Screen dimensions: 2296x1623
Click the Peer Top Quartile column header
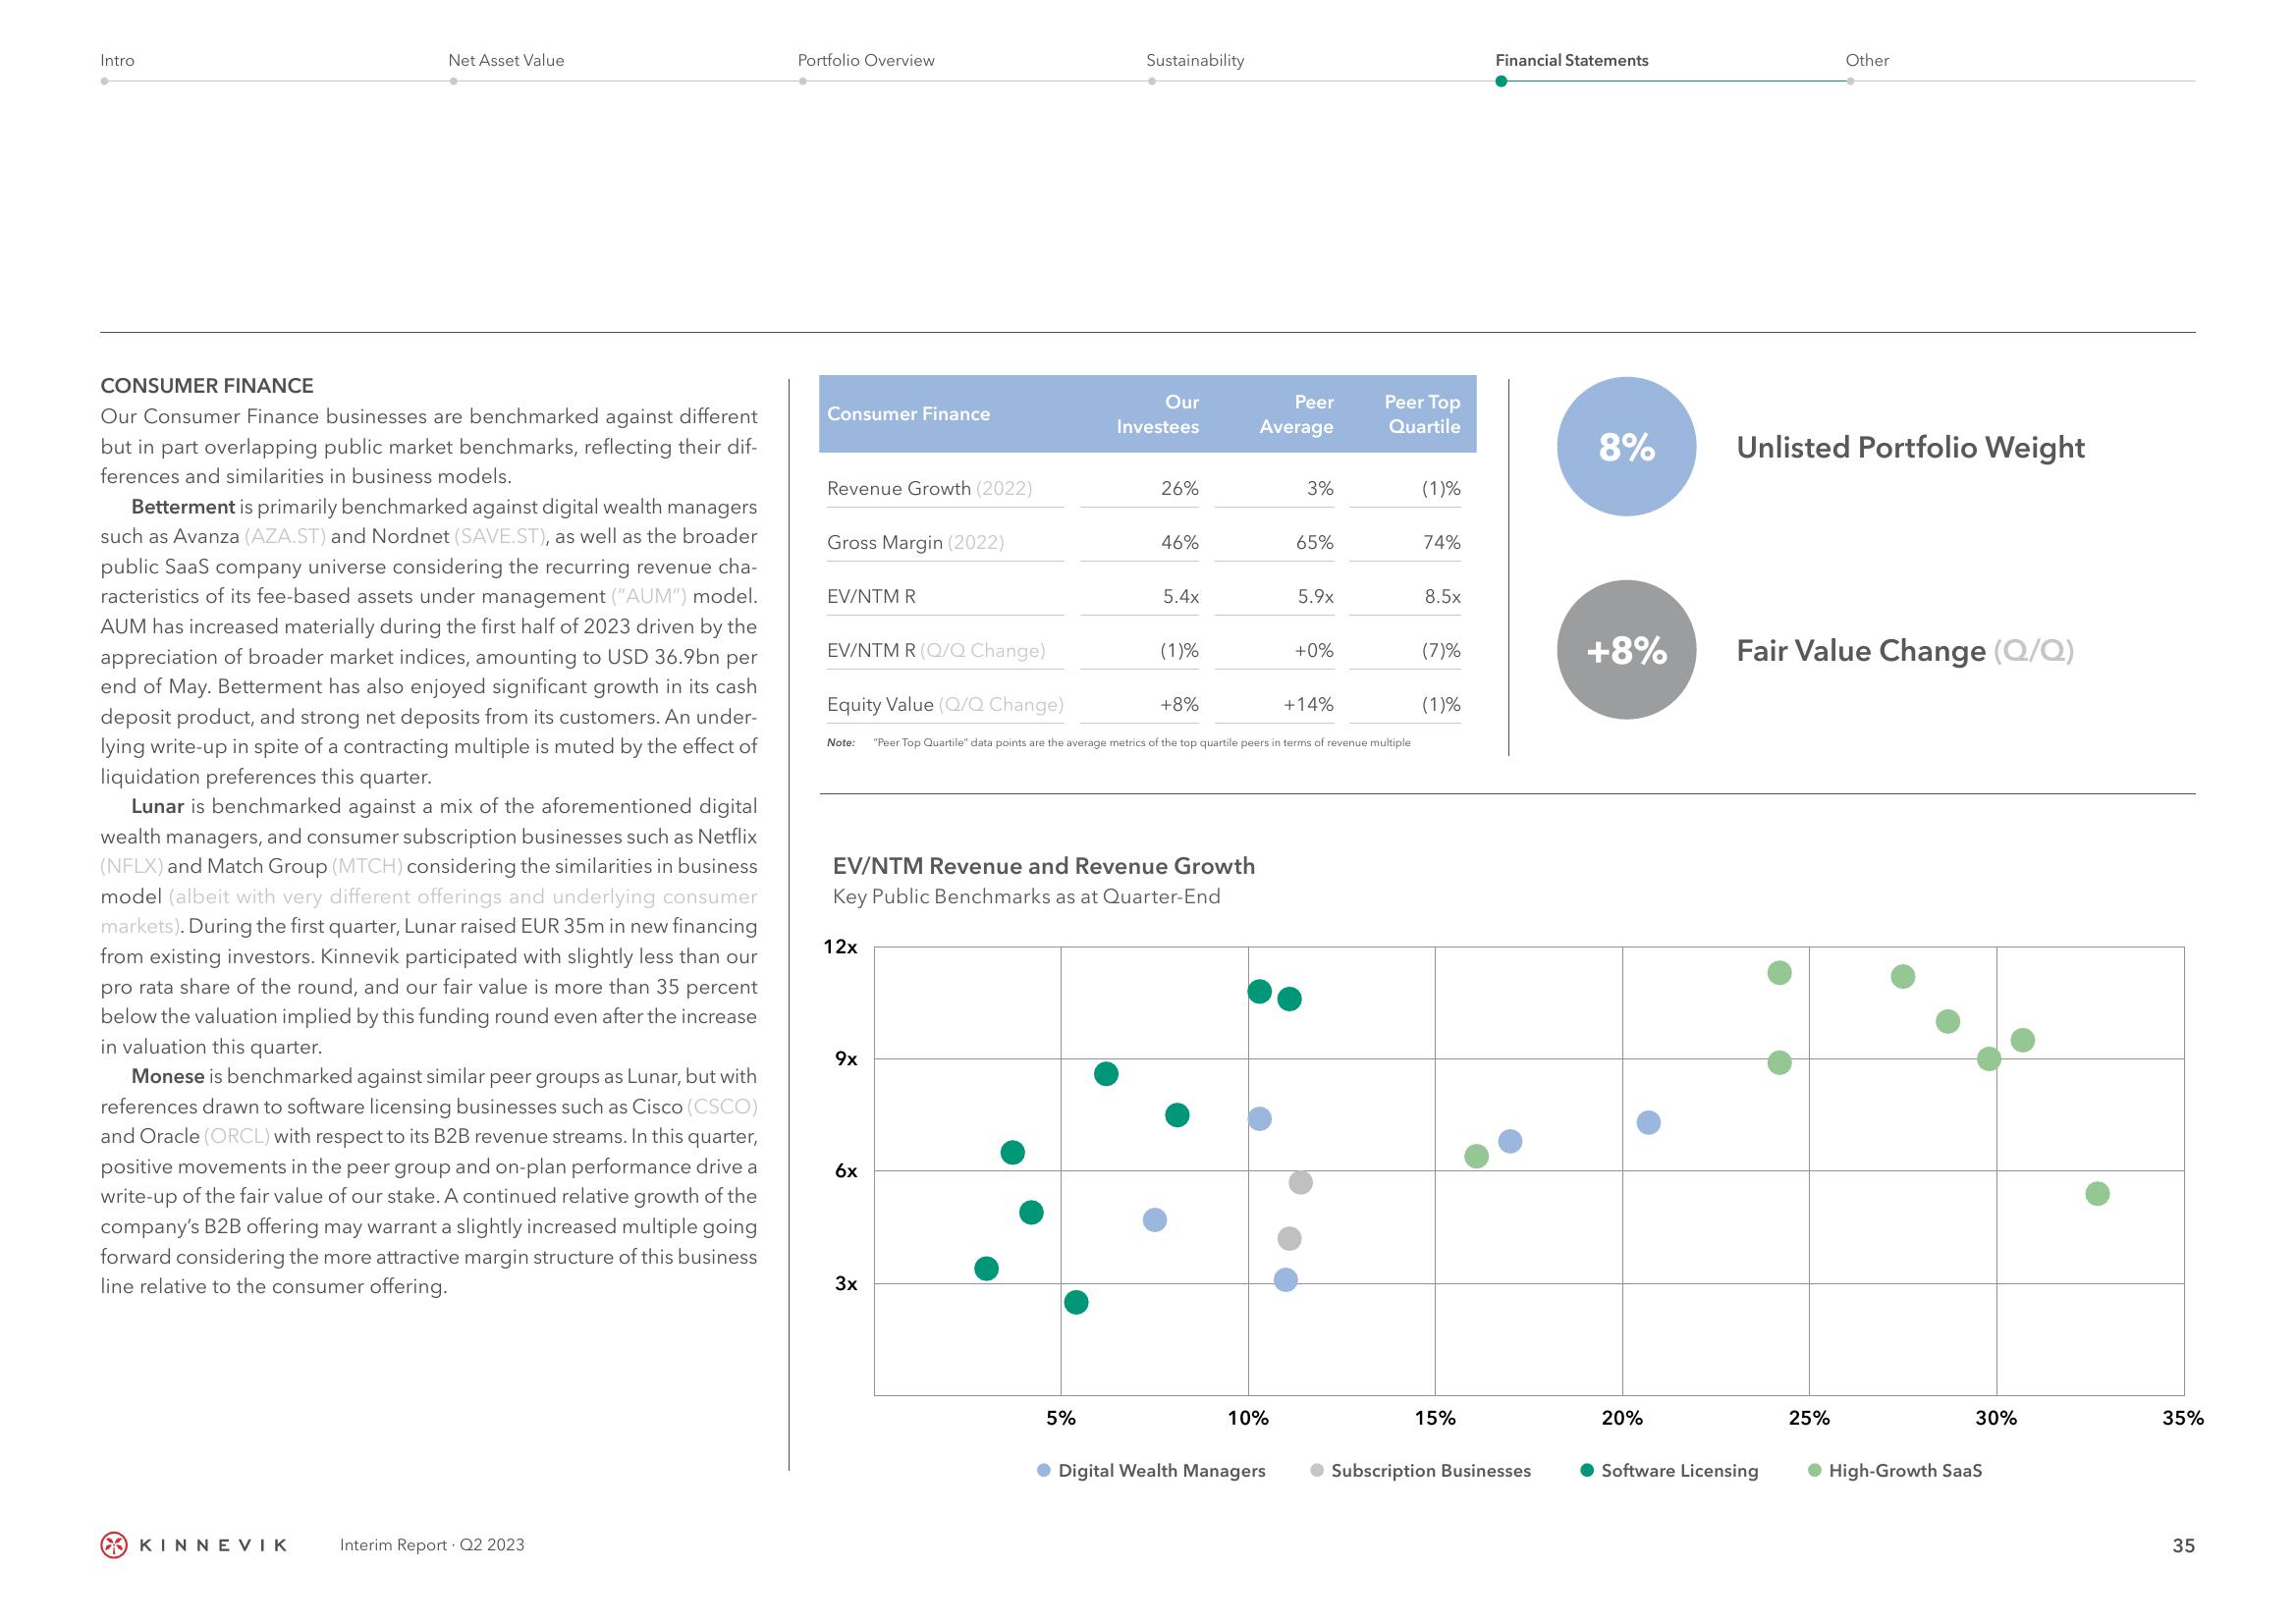(x=1422, y=414)
